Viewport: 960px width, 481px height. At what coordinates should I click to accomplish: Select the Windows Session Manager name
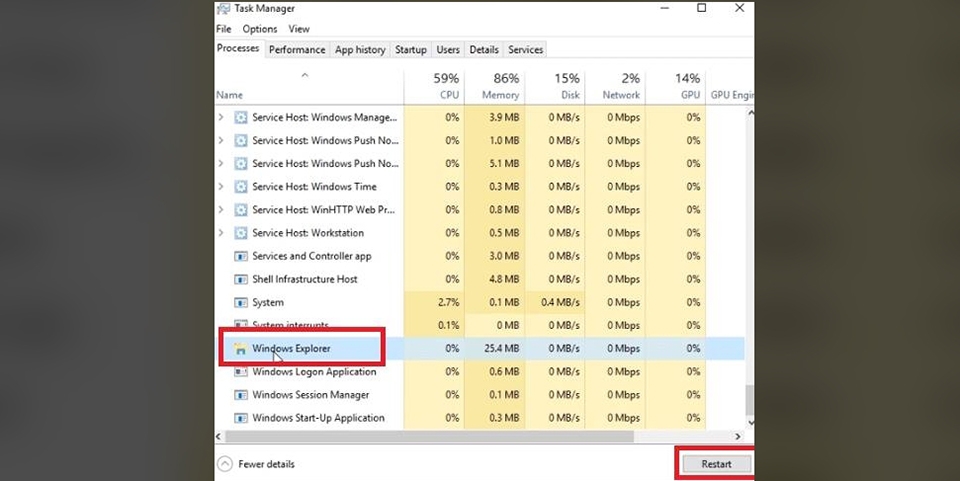(311, 395)
